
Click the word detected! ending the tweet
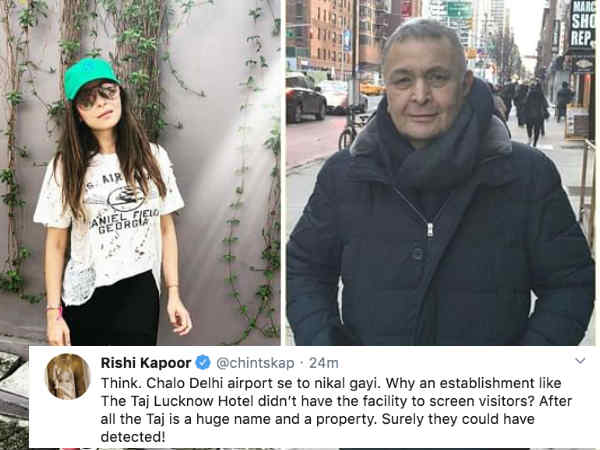133,436
